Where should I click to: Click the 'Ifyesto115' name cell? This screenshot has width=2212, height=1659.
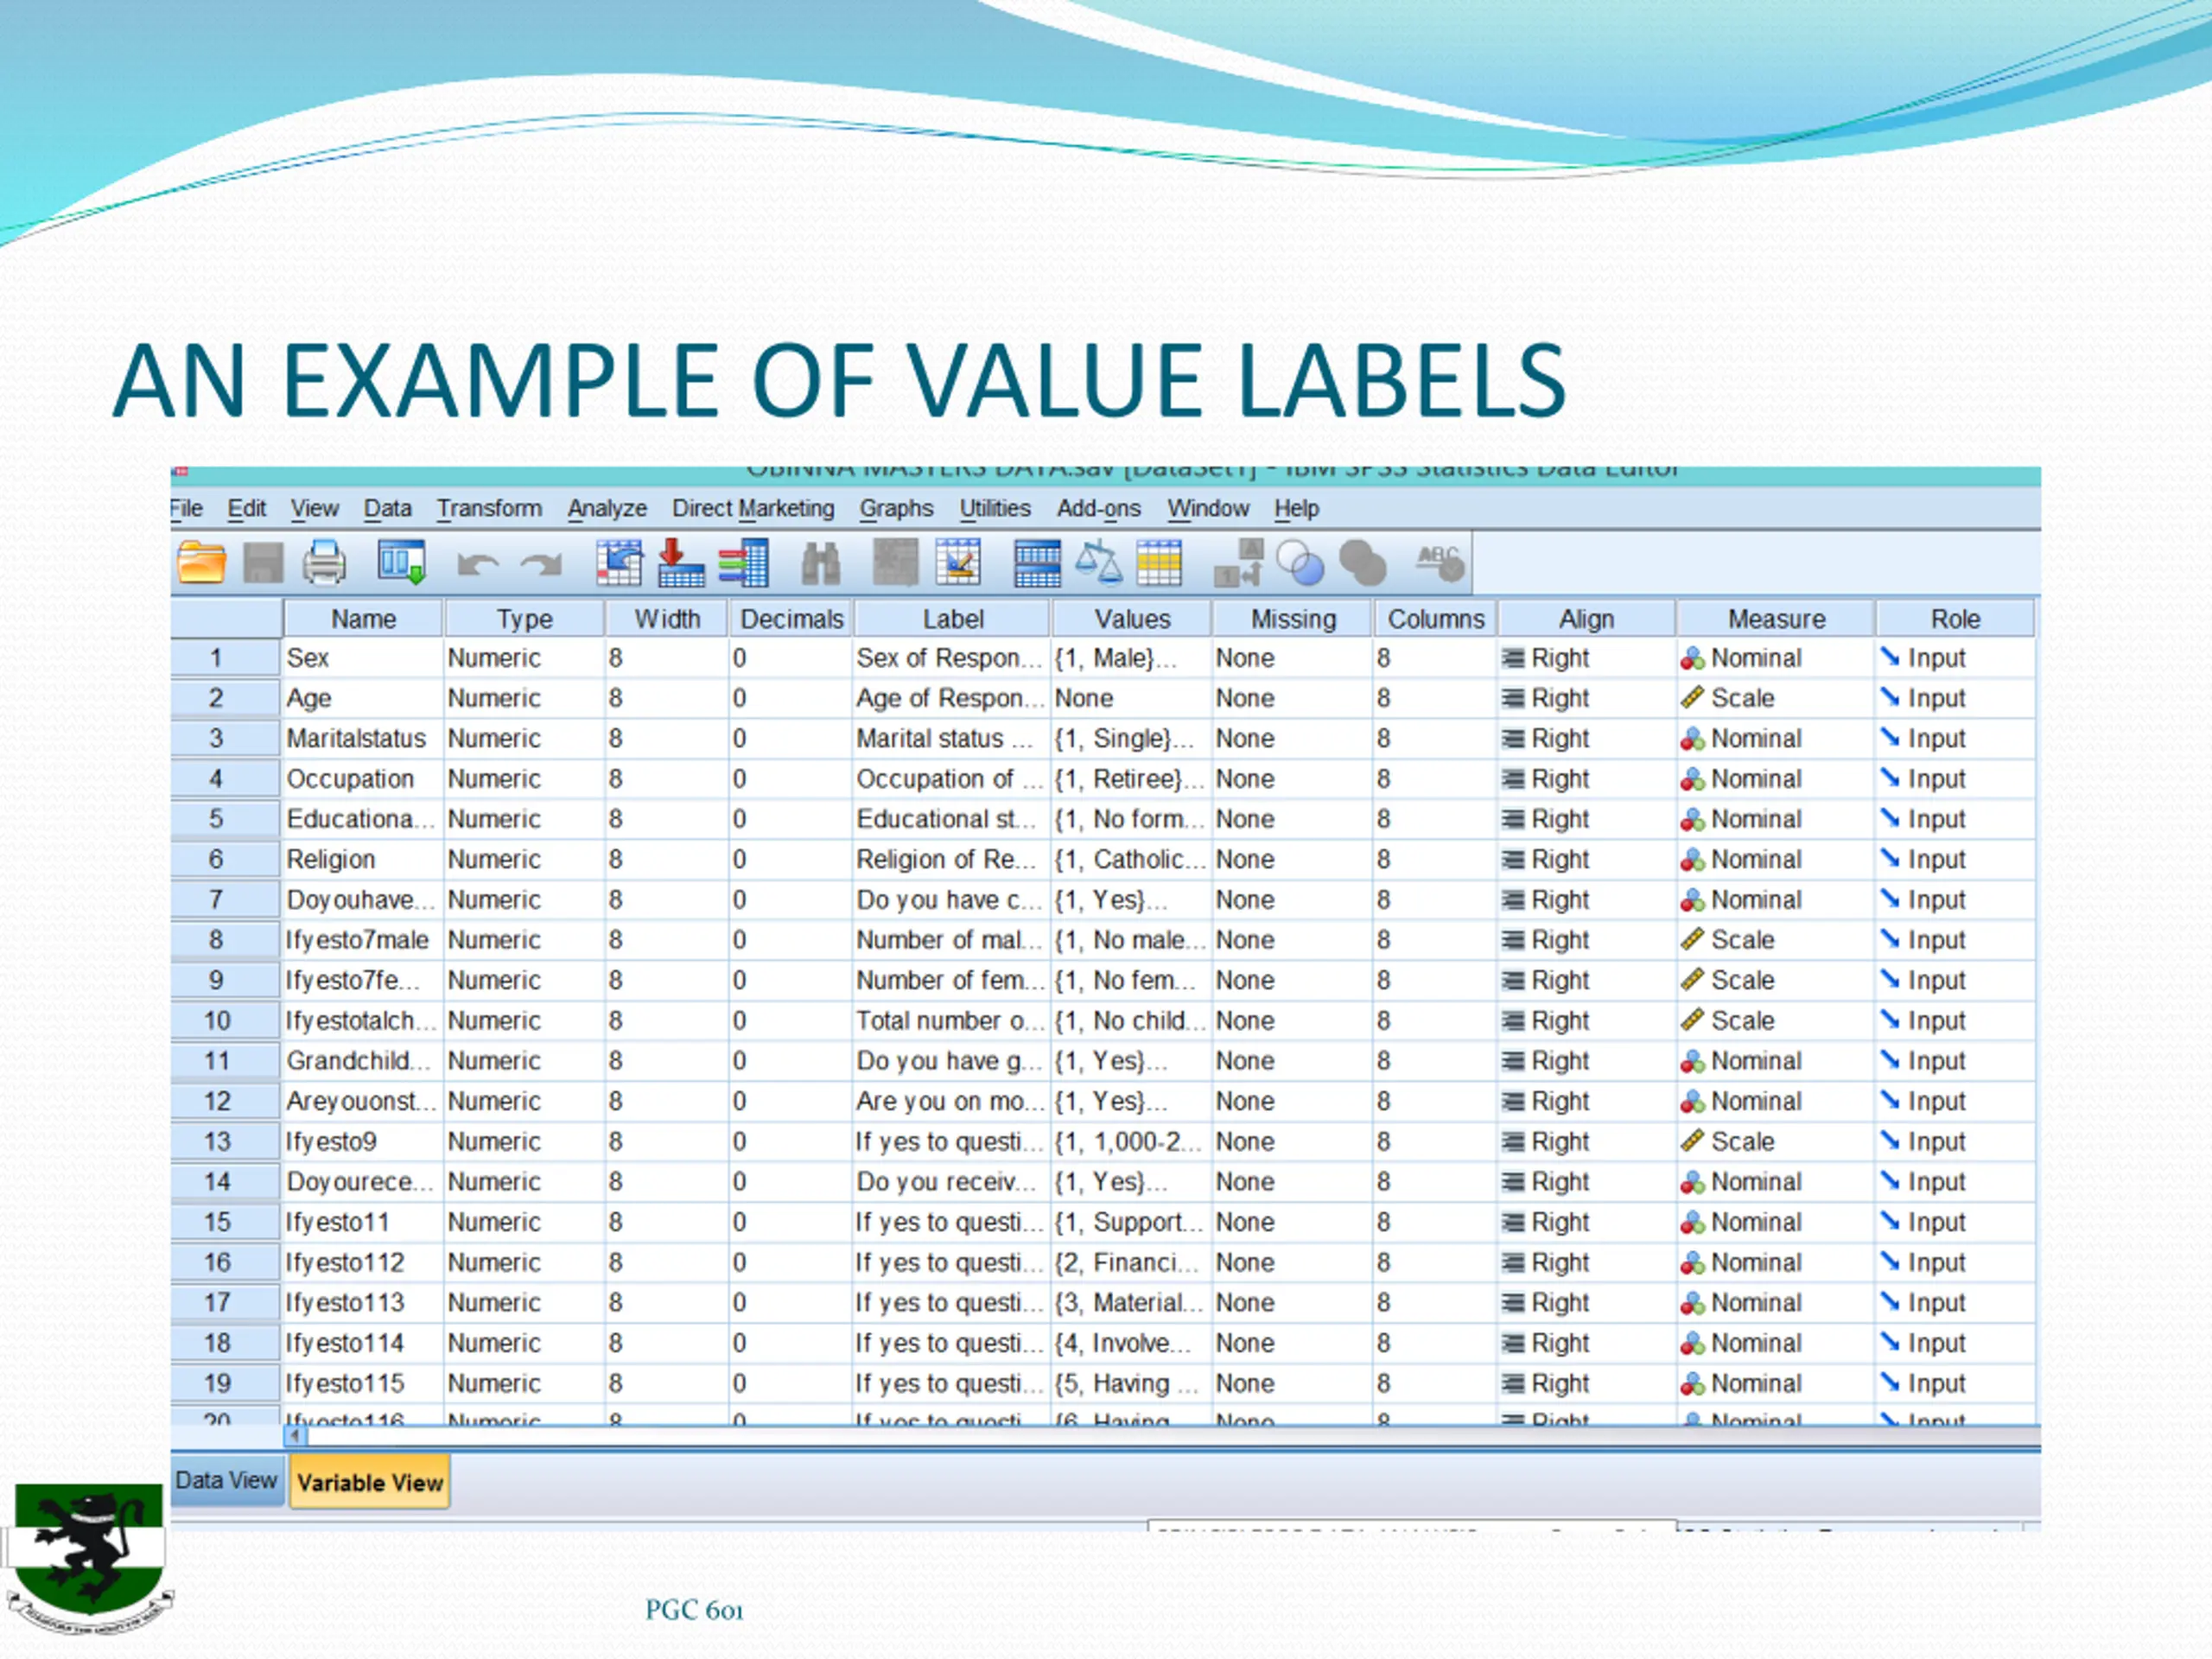point(363,1384)
